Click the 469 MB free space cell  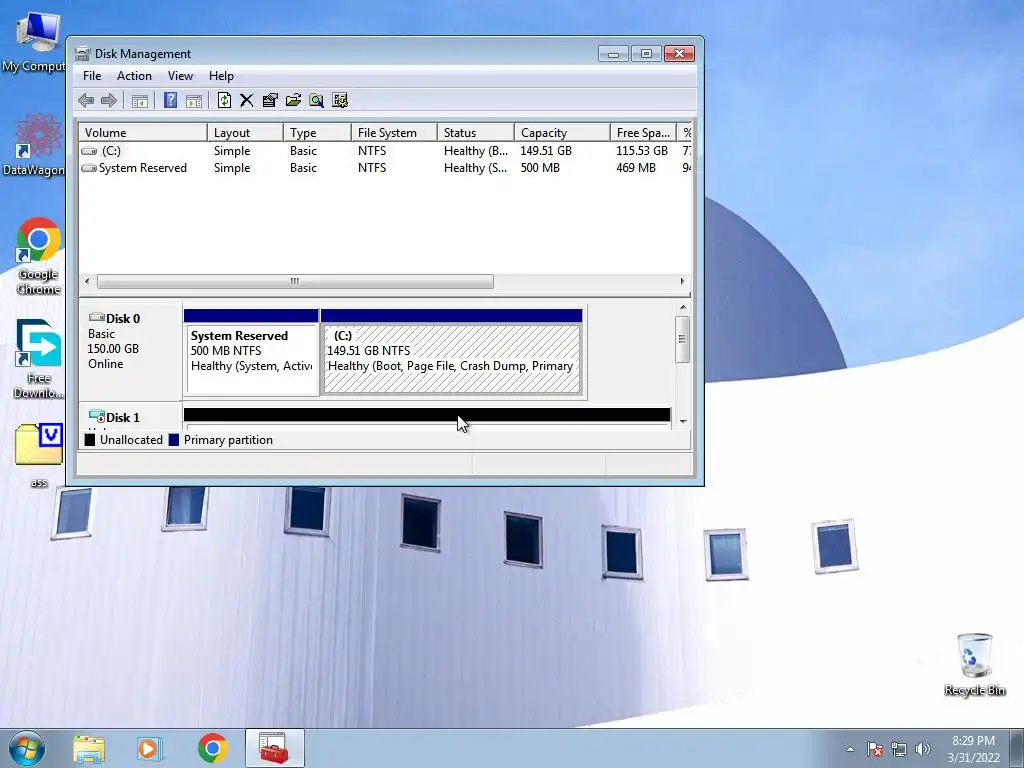point(635,168)
